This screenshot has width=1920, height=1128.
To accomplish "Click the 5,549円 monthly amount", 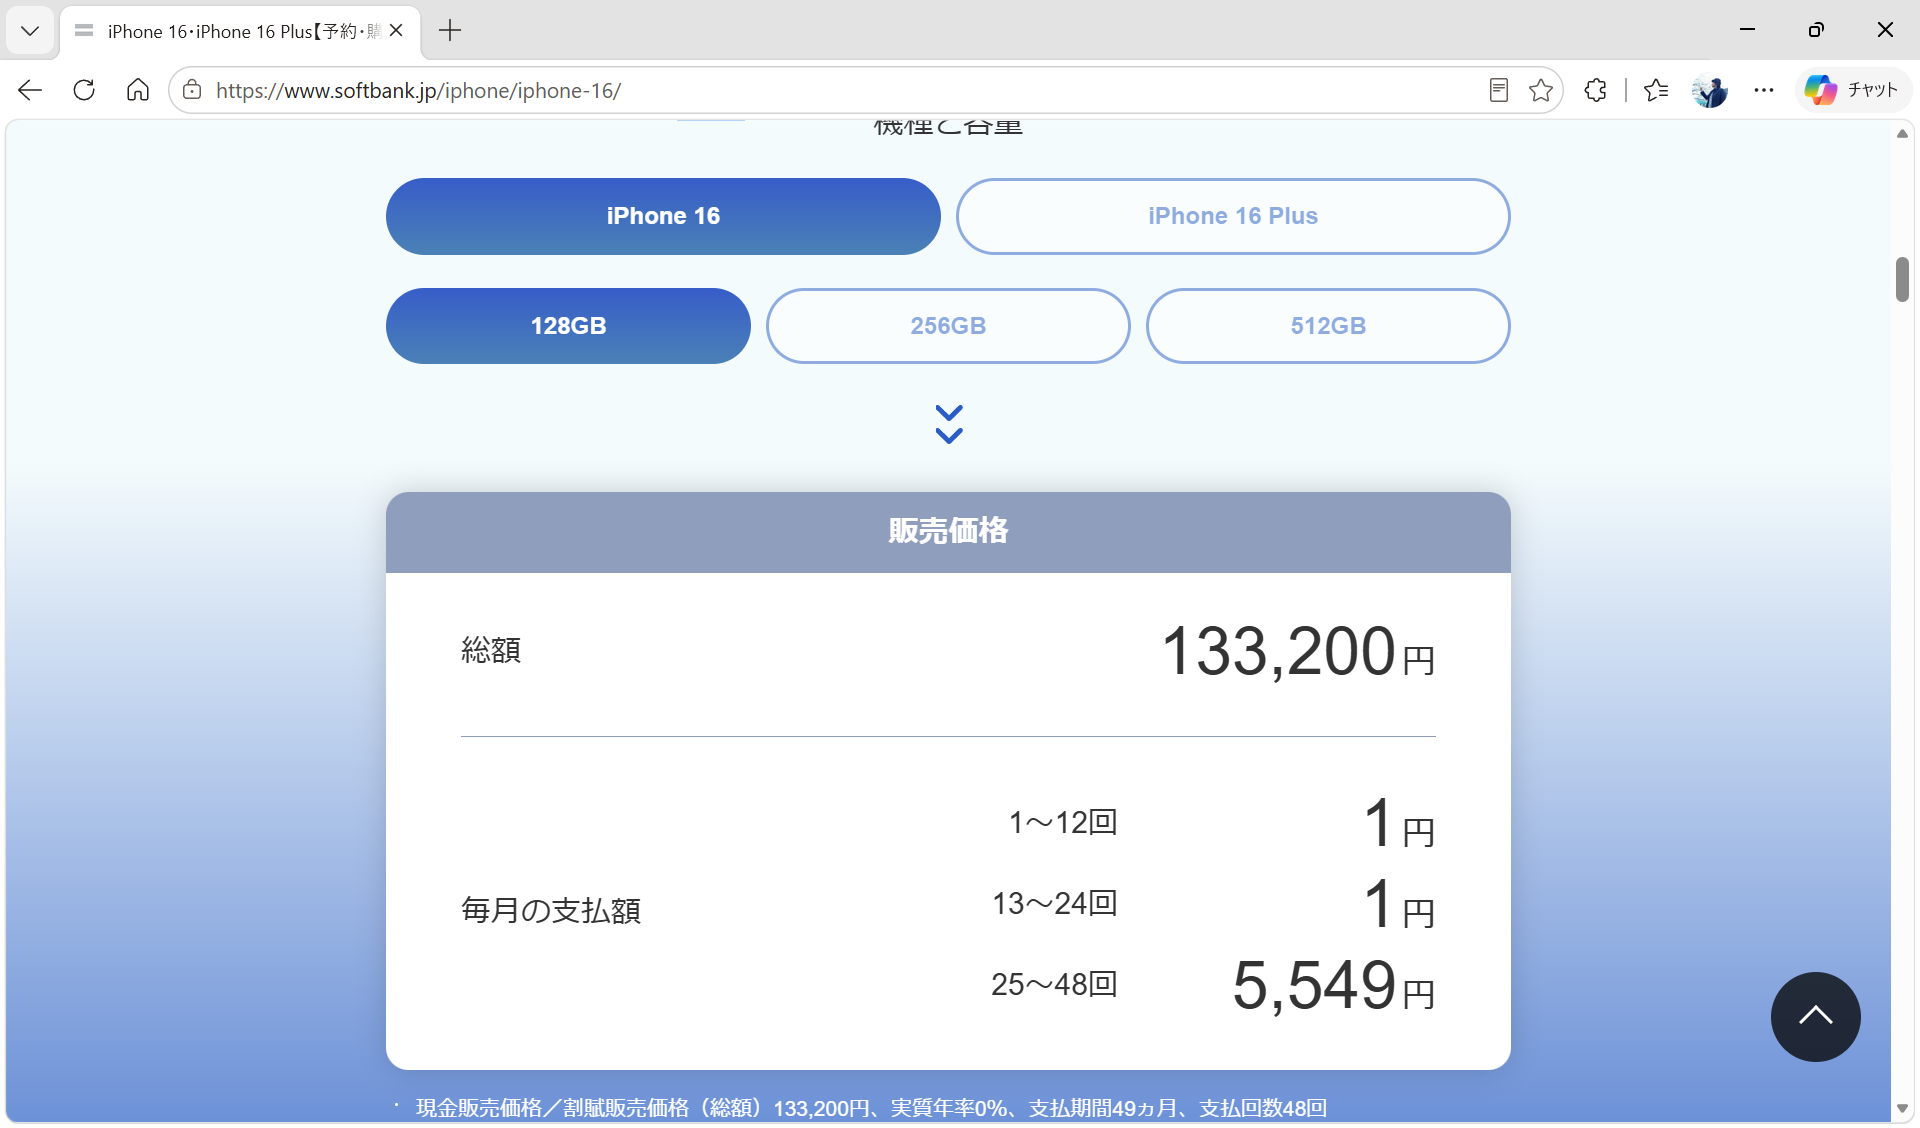I will (1333, 985).
